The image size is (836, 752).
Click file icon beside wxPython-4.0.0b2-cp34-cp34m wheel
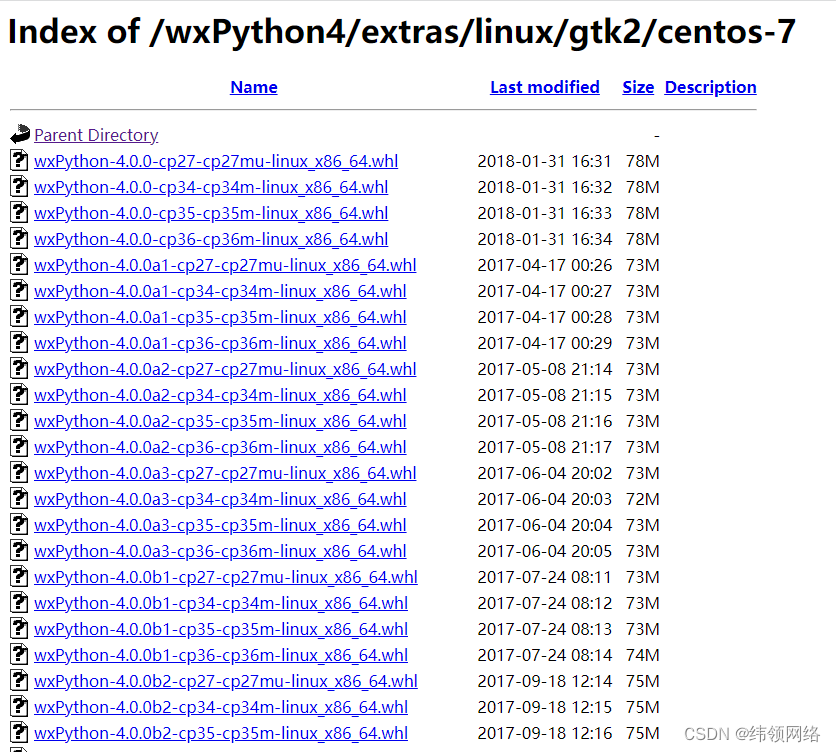click(x=19, y=707)
